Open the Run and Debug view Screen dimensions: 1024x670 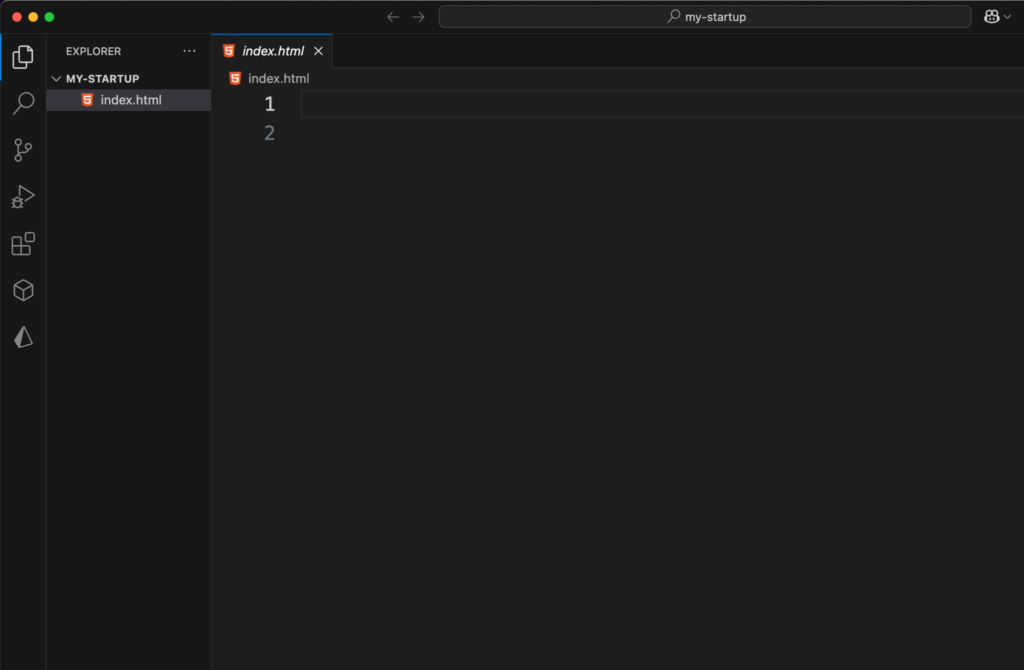pyautogui.click(x=23, y=197)
